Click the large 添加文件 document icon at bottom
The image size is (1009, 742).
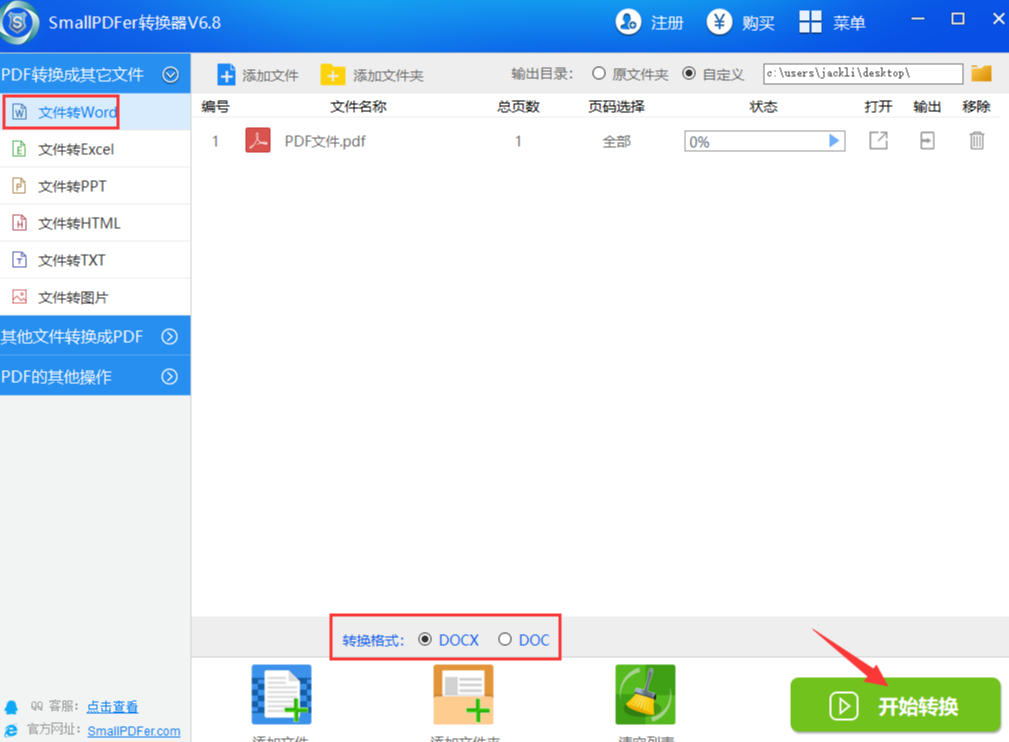tap(281, 695)
